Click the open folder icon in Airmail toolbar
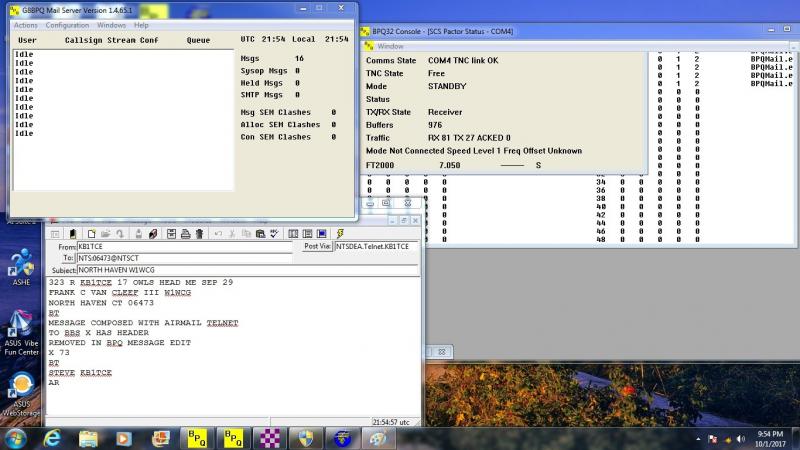This screenshot has height=450, width=800. point(106,234)
